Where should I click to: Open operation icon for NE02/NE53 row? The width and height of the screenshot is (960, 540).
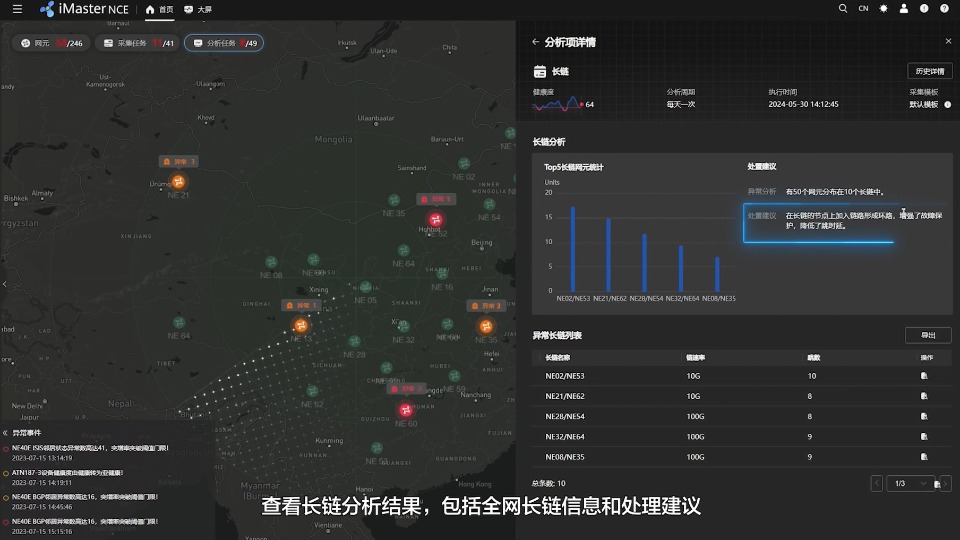925,376
